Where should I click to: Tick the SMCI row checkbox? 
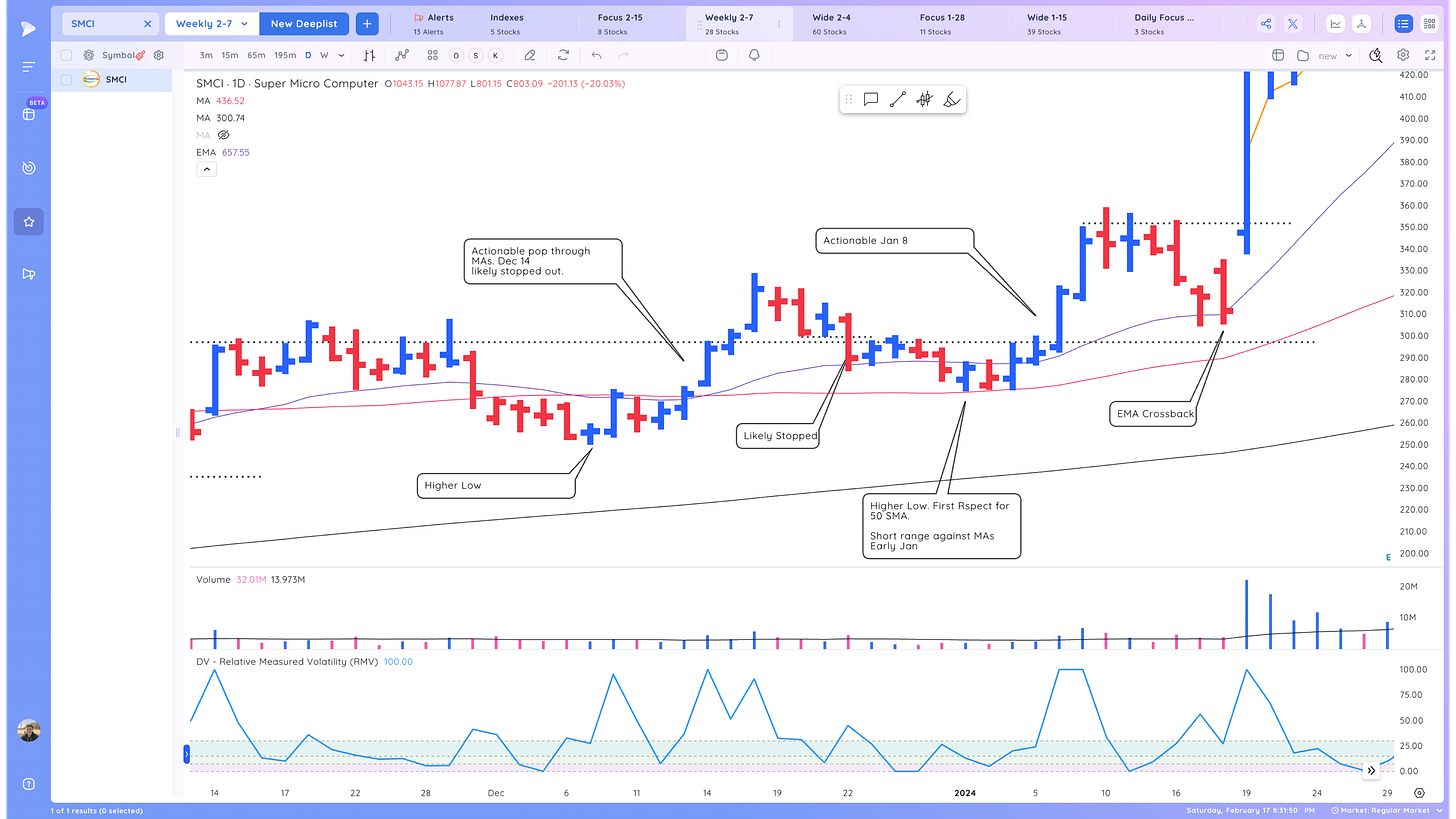[67, 80]
